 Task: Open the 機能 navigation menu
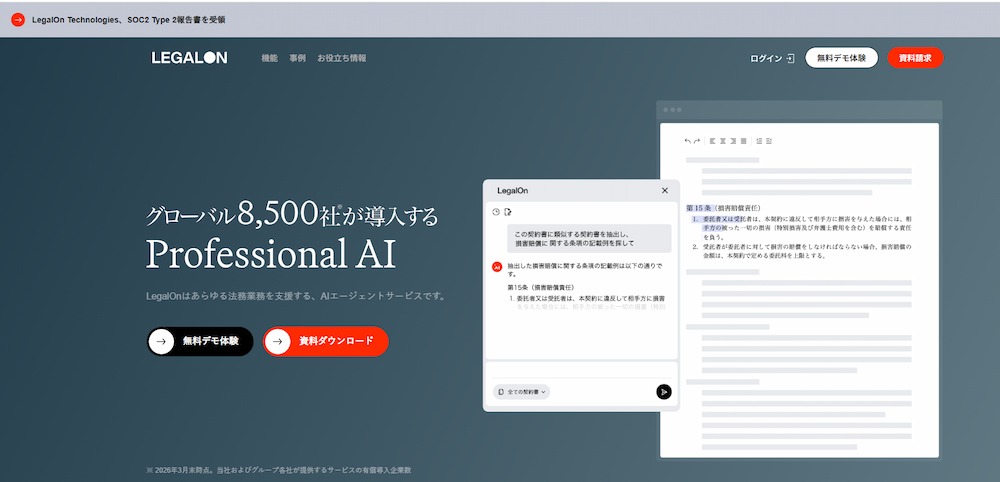point(270,58)
